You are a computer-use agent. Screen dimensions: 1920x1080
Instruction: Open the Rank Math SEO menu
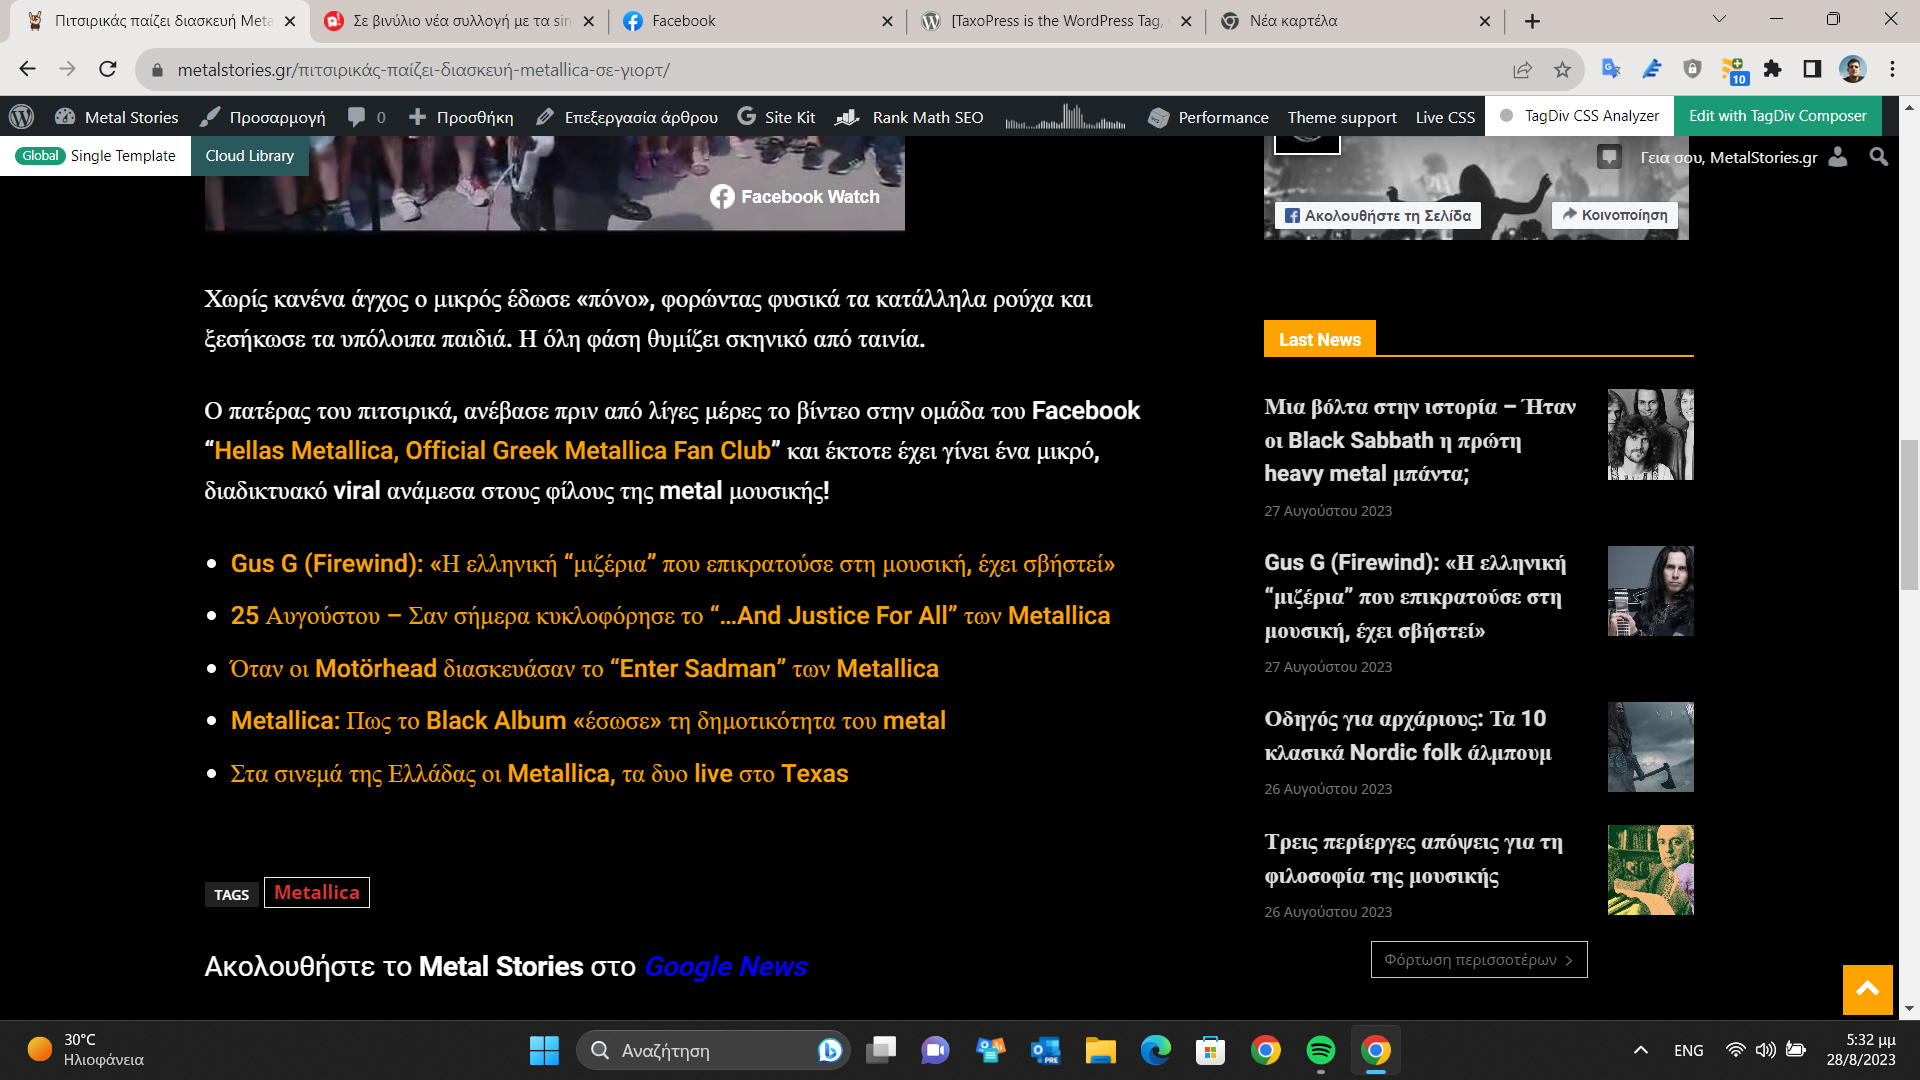point(909,117)
